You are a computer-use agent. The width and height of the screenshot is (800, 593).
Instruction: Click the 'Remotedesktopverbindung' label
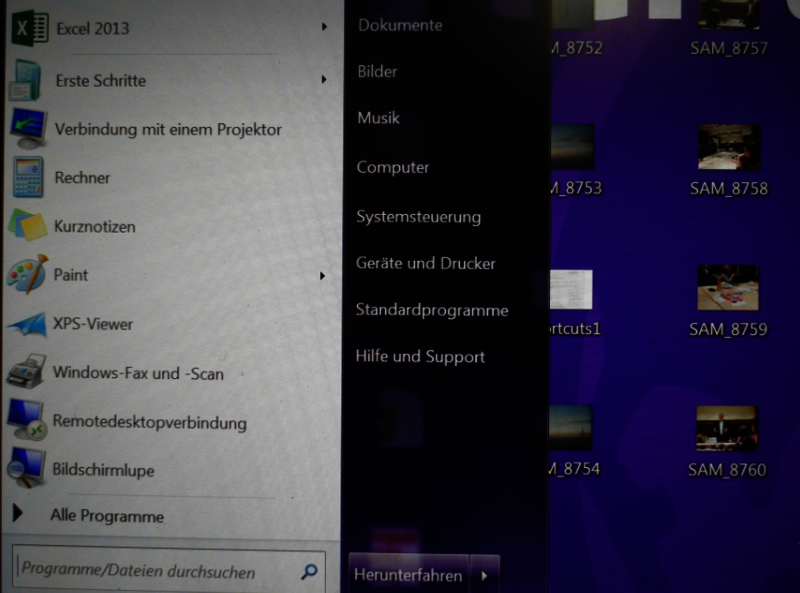149,423
